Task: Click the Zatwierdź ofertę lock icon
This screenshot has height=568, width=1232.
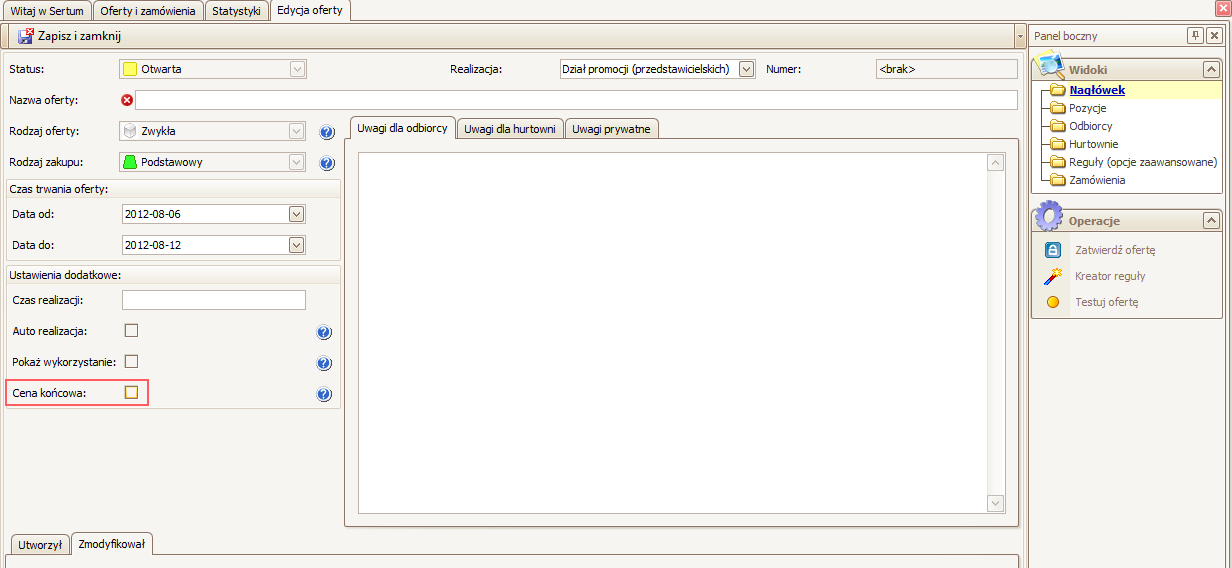Action: [1052, 250]
